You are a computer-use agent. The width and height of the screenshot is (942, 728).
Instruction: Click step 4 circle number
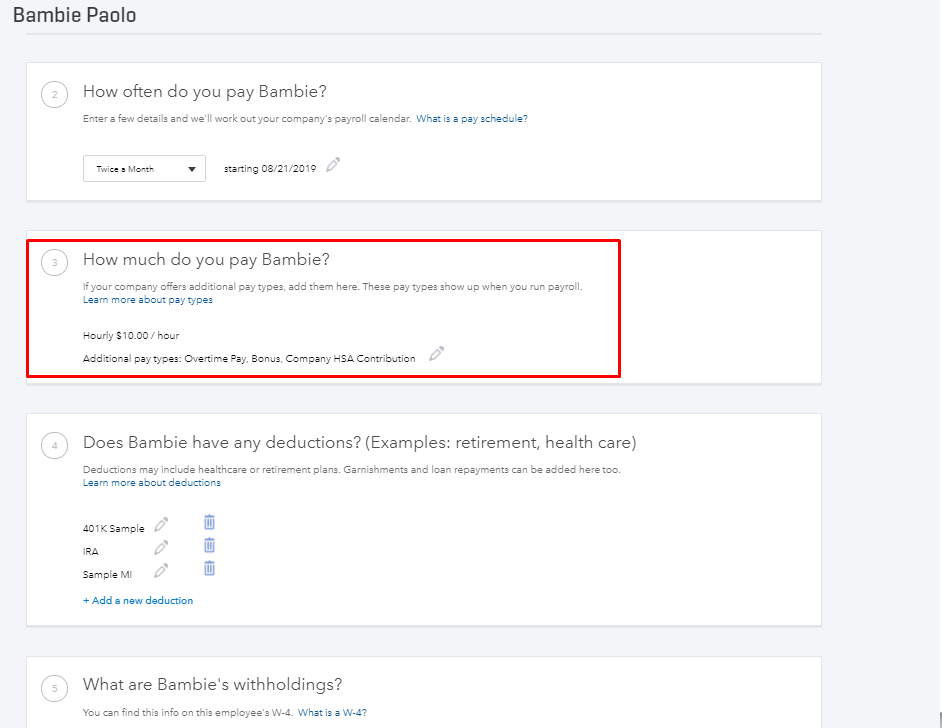click(x=55, y=446)
